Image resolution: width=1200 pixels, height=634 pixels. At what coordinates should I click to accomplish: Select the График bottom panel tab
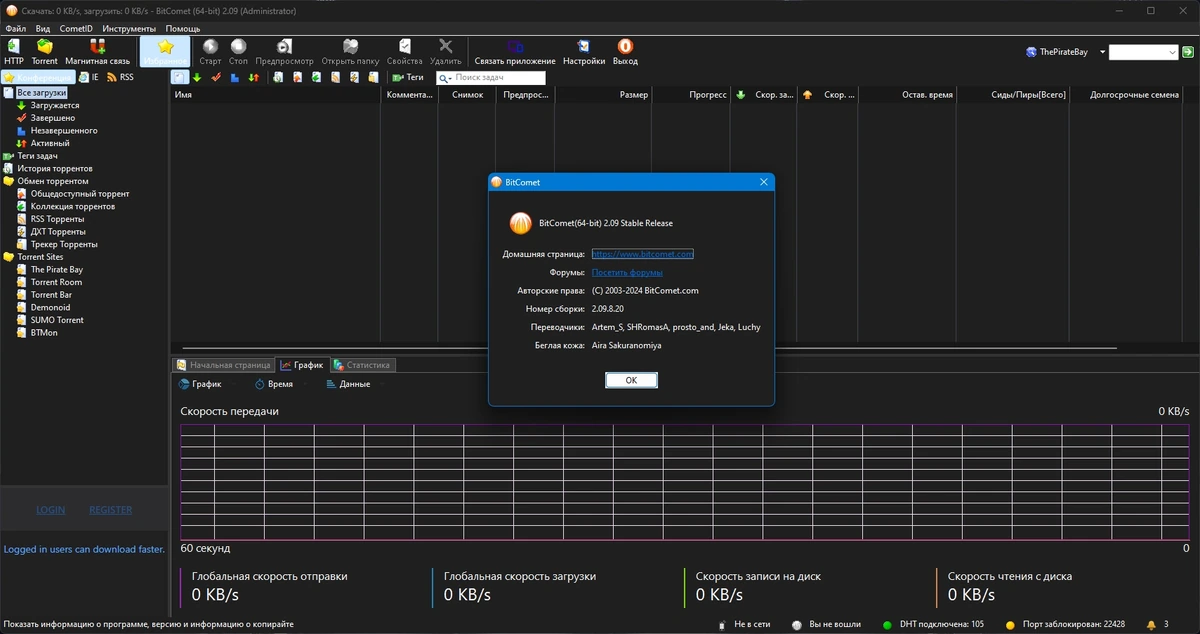pos(302,365)
